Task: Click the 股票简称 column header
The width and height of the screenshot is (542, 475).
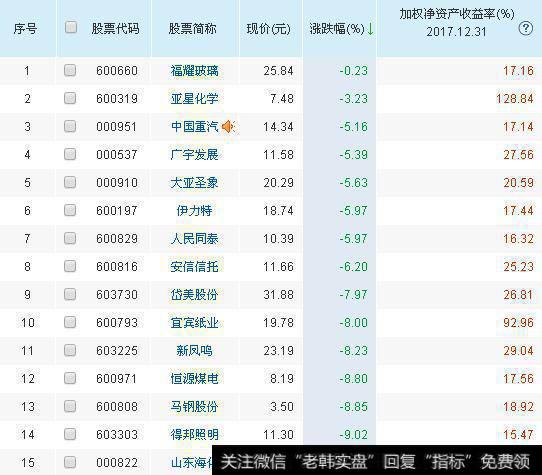Action: click(x=193, y=29)
